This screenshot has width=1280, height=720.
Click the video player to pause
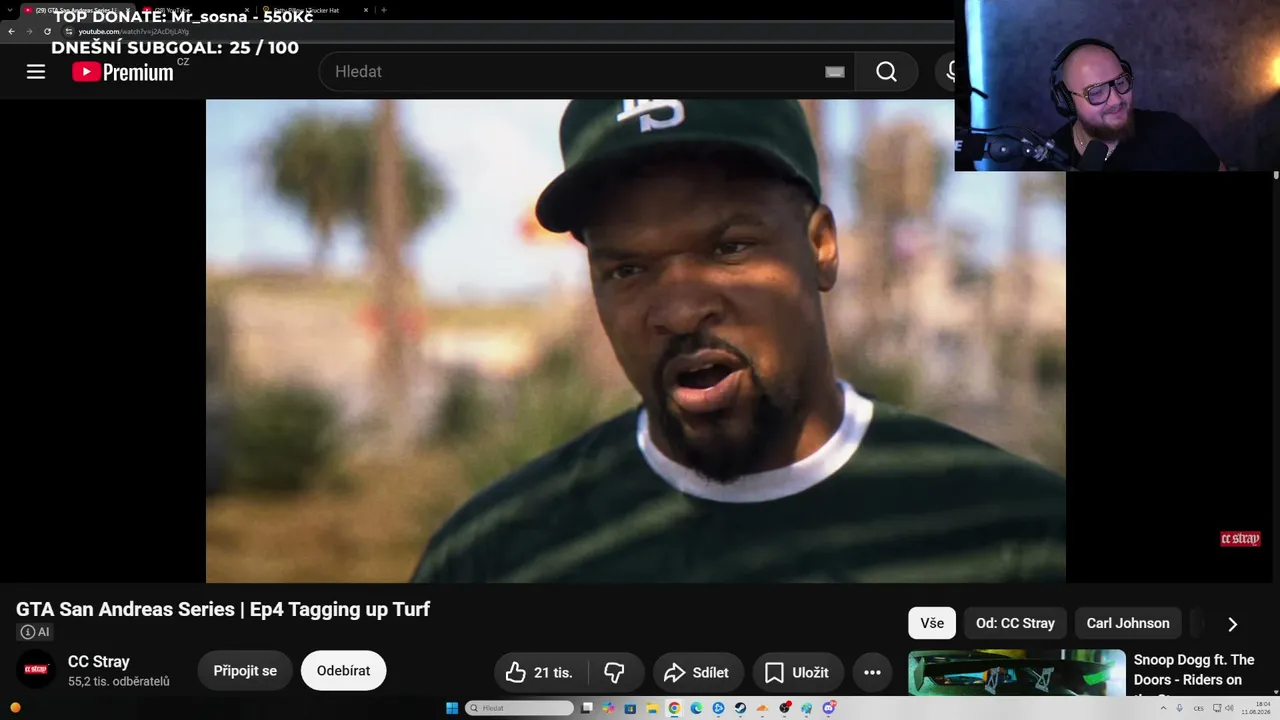pos(635,340)
